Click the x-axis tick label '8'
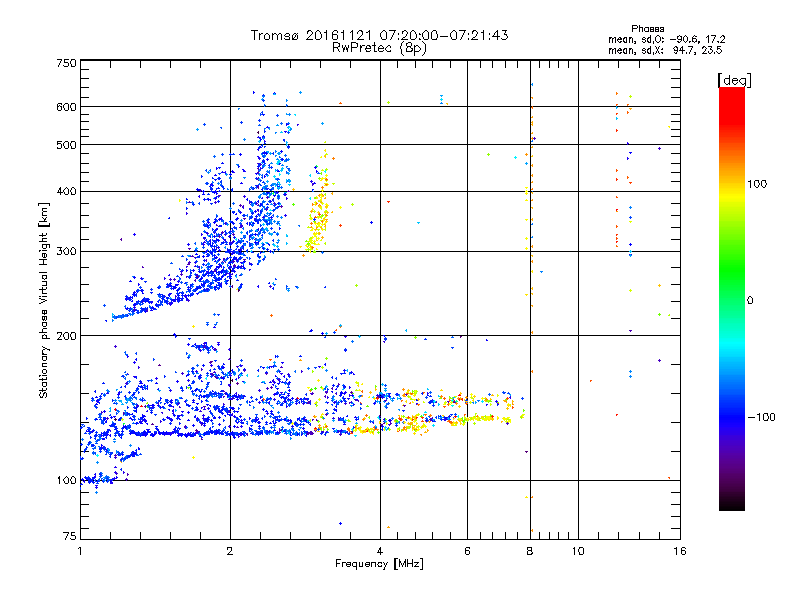This screenshot has width=800, height=600. (x=530, y=551)
